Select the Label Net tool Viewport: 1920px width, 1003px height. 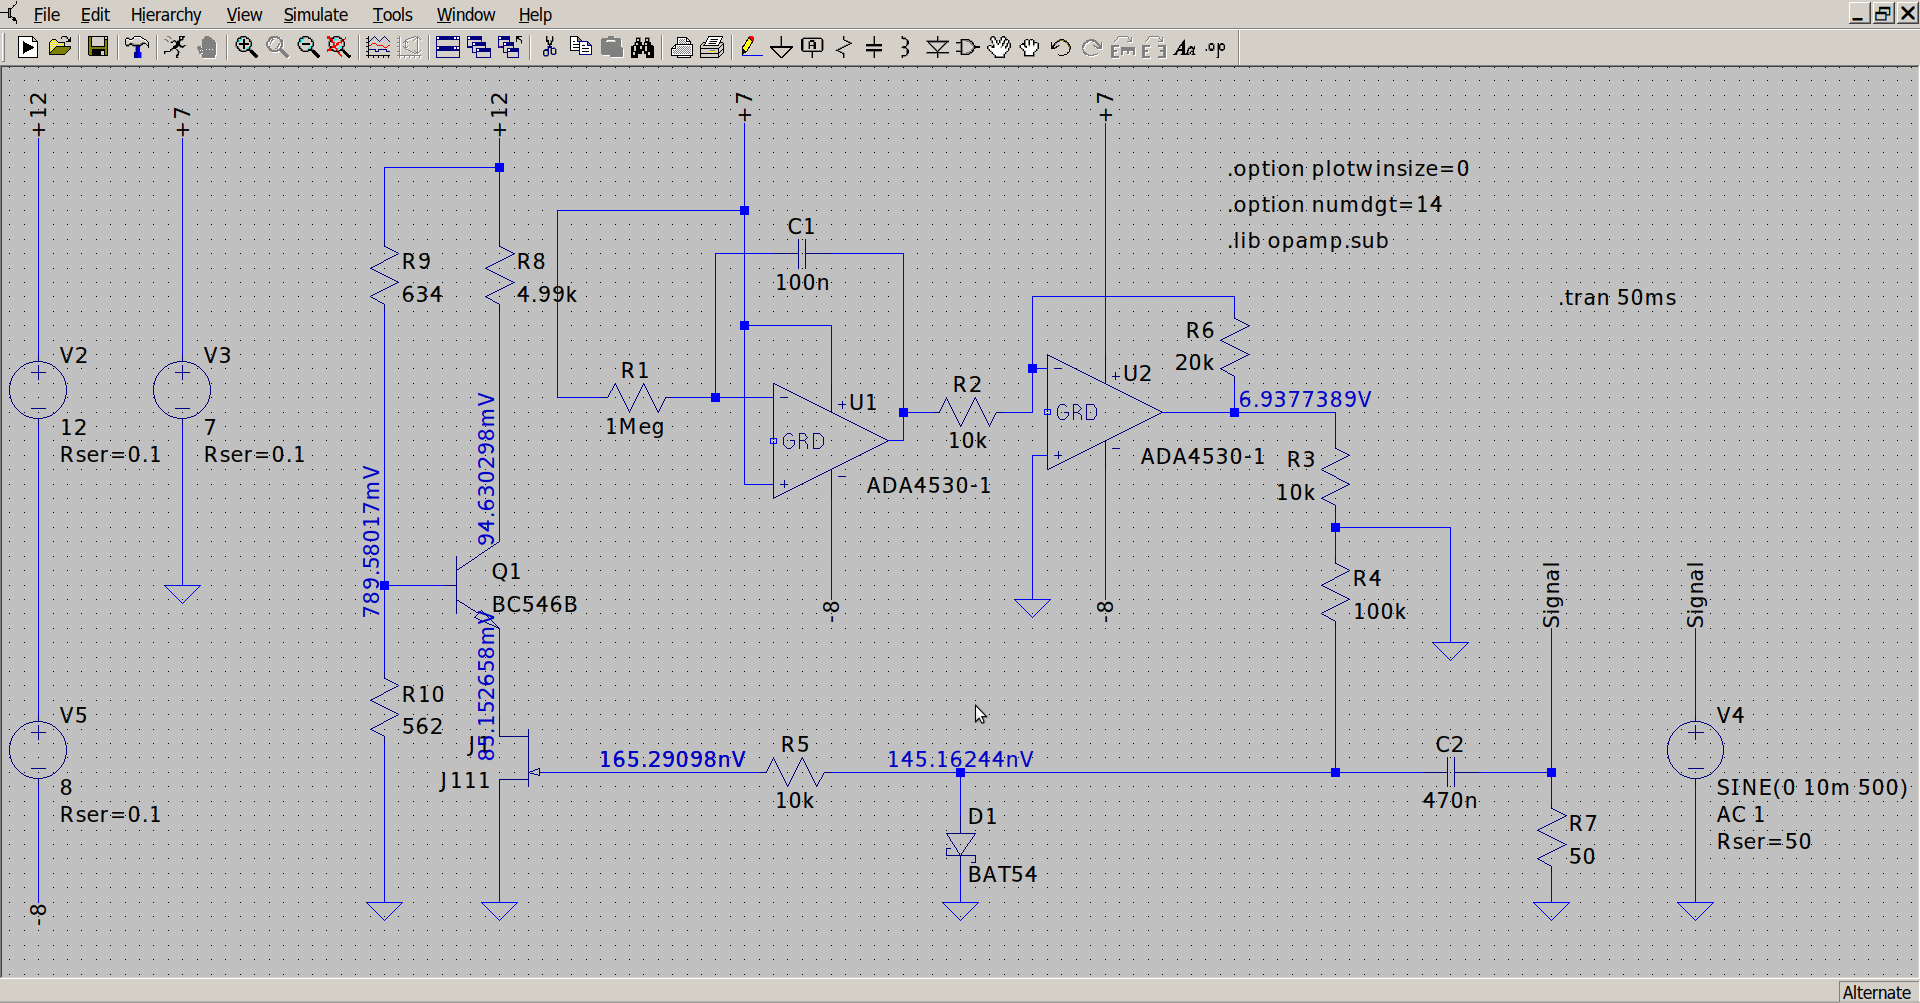[x=813, y=47]
